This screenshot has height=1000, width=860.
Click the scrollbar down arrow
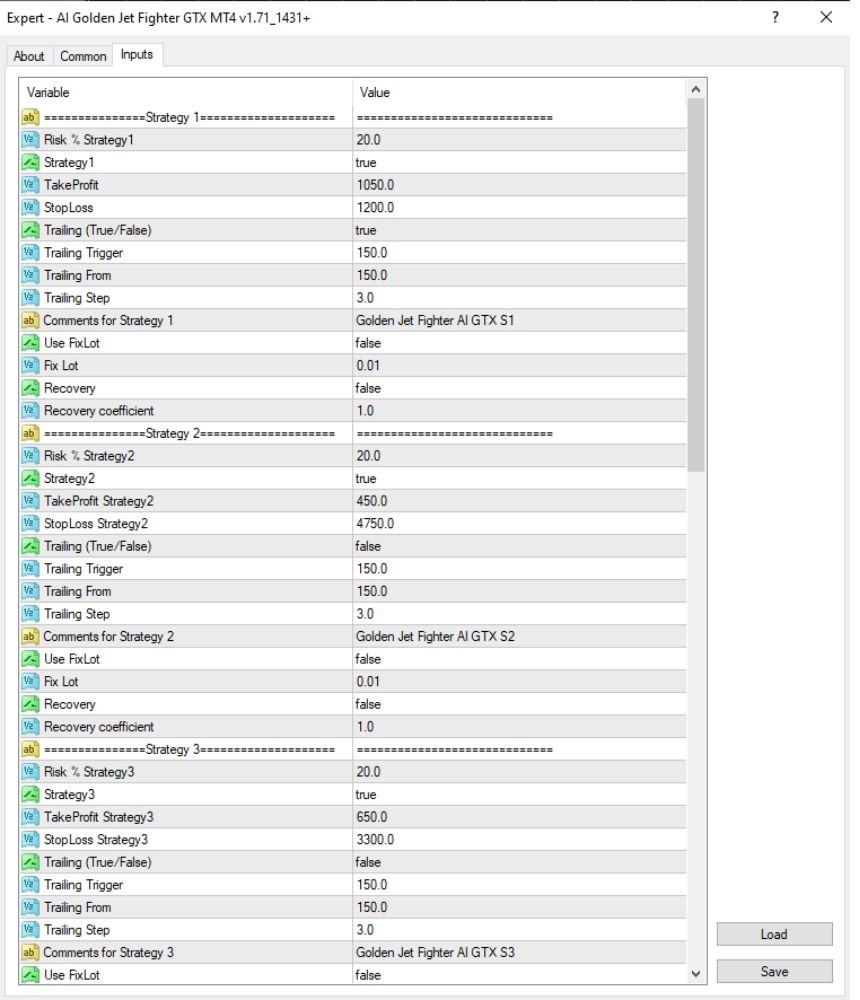tap(695, 974)
